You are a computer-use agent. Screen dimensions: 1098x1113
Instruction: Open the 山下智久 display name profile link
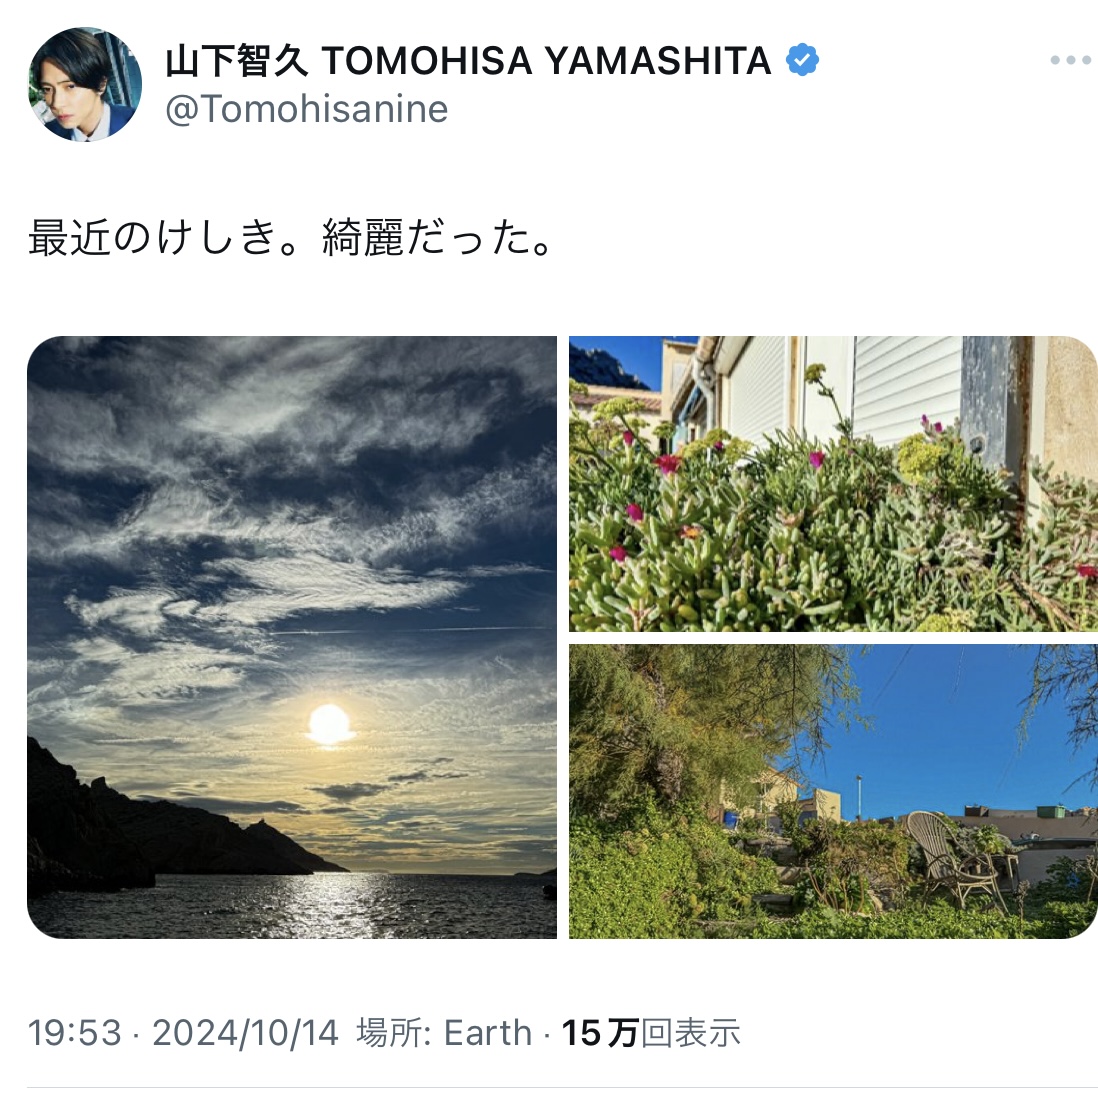tap(237, 60)
